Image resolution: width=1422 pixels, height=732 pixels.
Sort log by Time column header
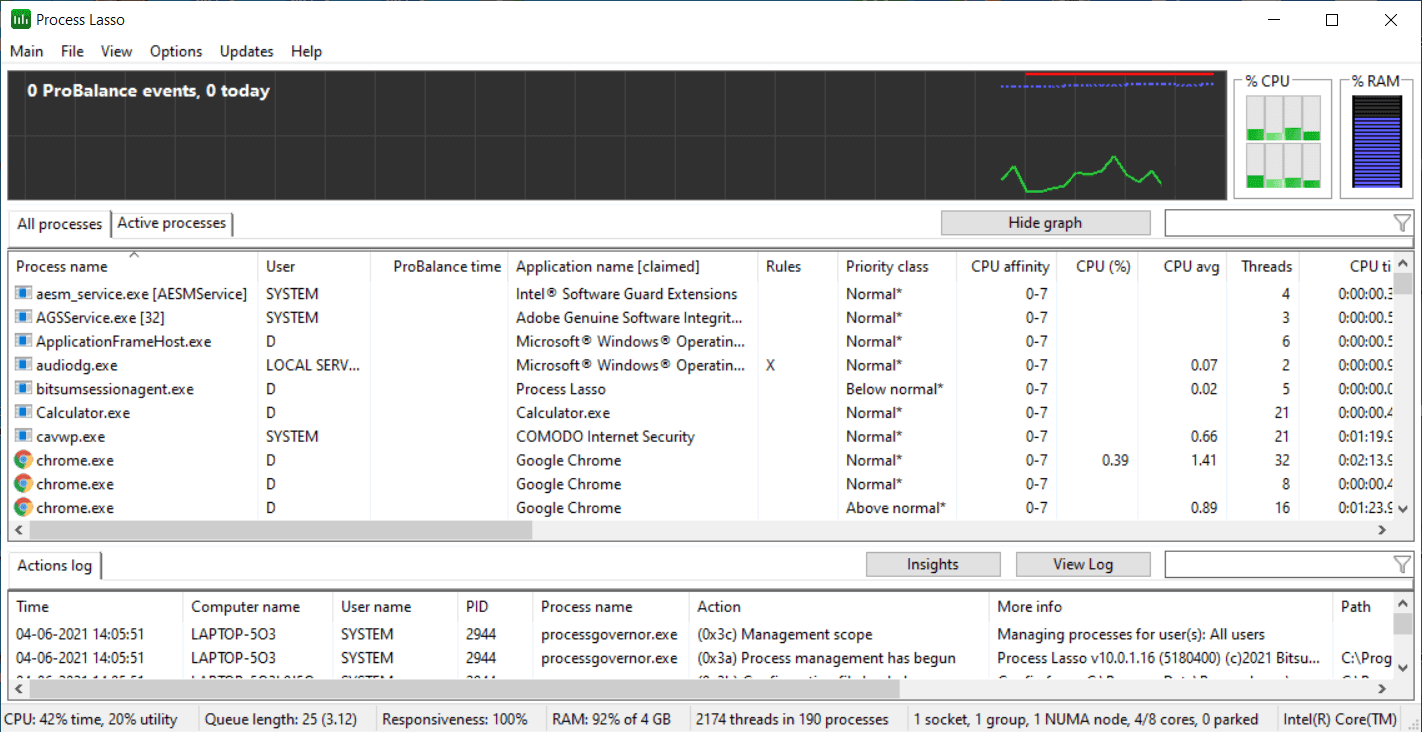tap(96, 606)
